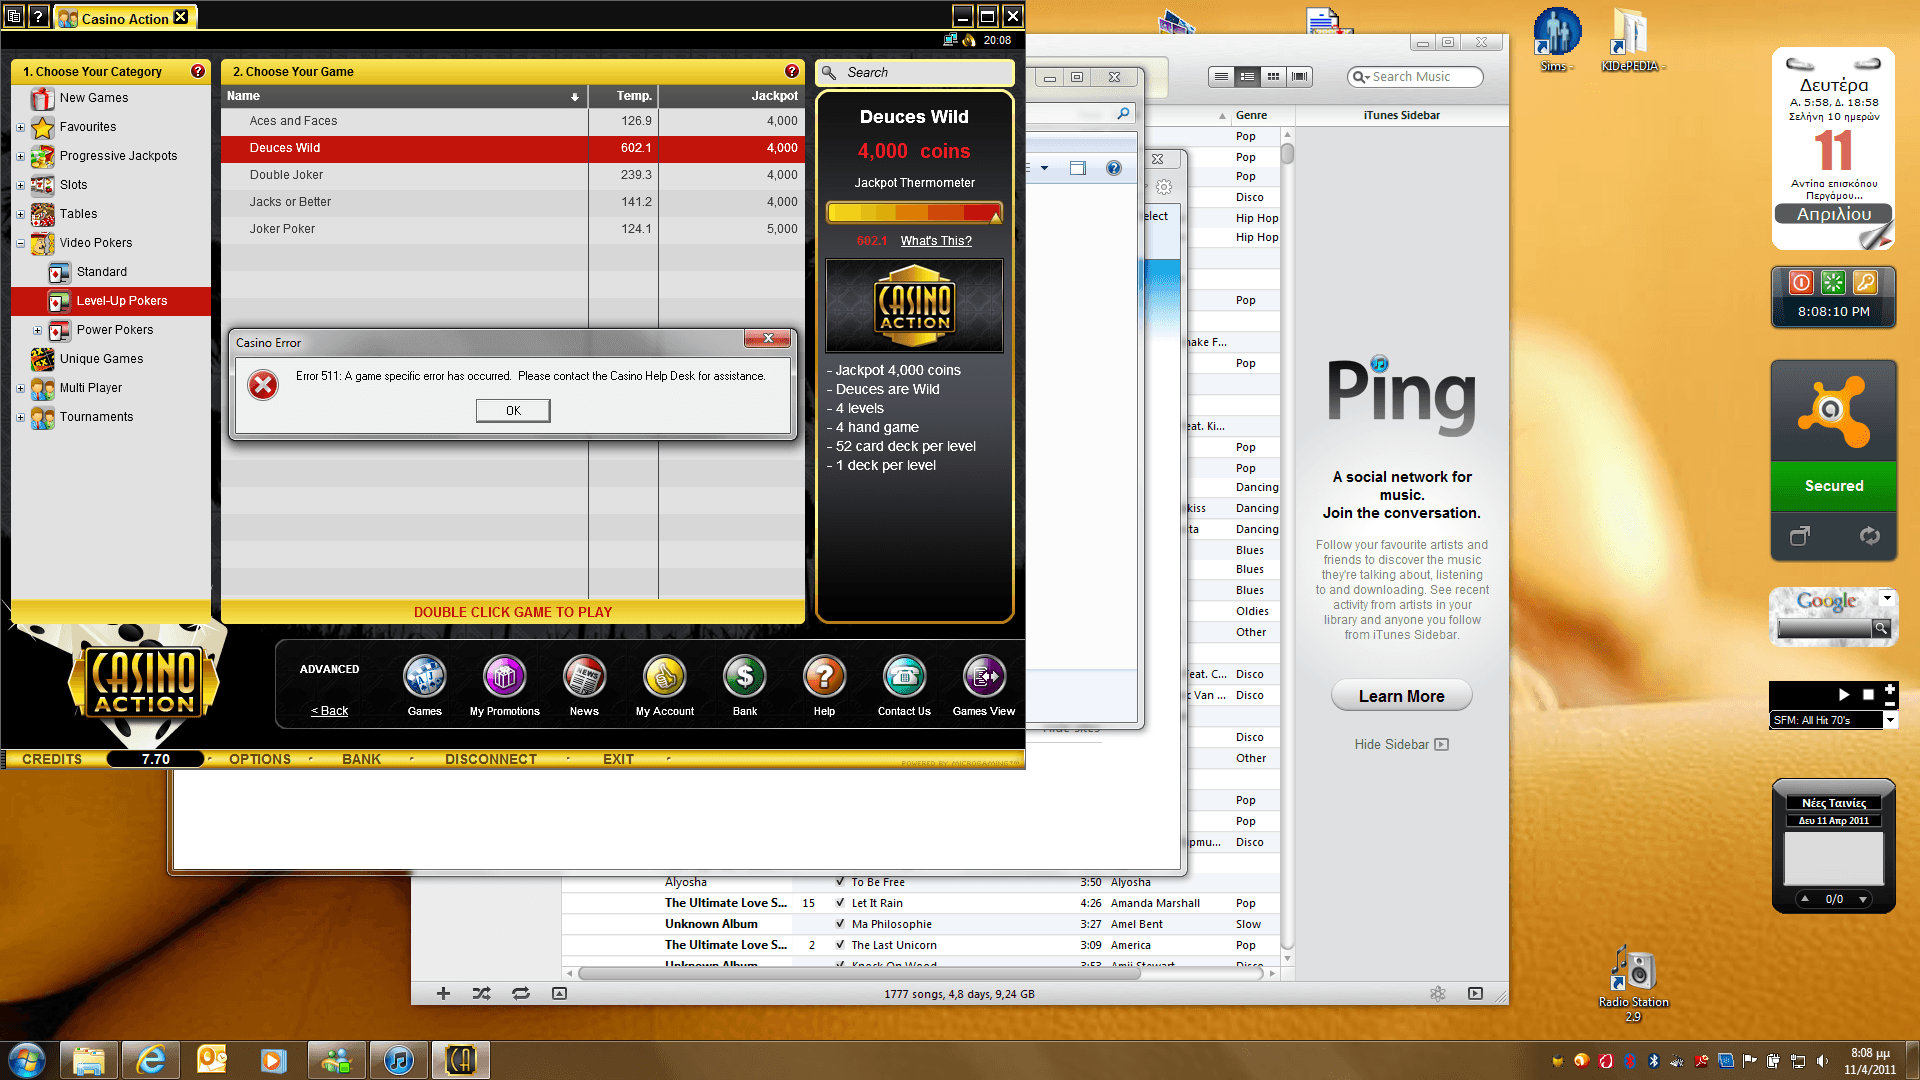Click Learn More in iTunes Ping sidebar

click(x=1401, y=696)
